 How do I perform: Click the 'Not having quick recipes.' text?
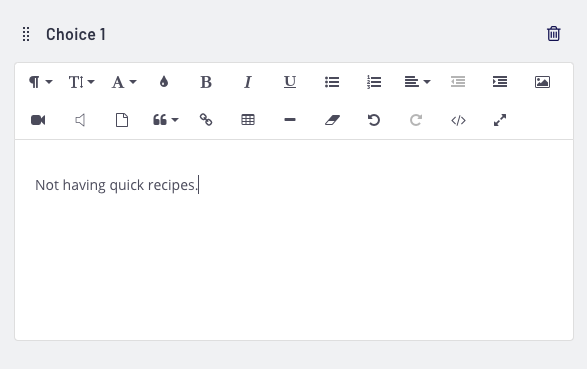[x=116, y=185]
